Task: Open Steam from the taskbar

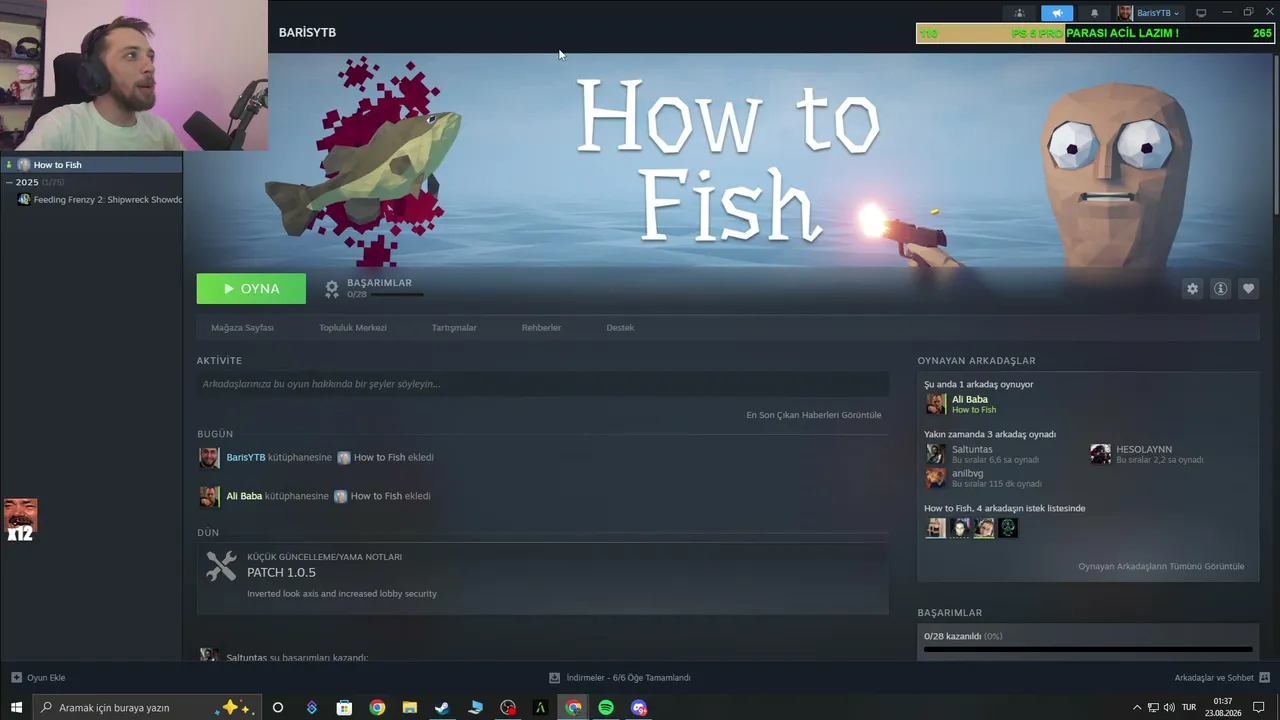Action: tap(442, 708)
